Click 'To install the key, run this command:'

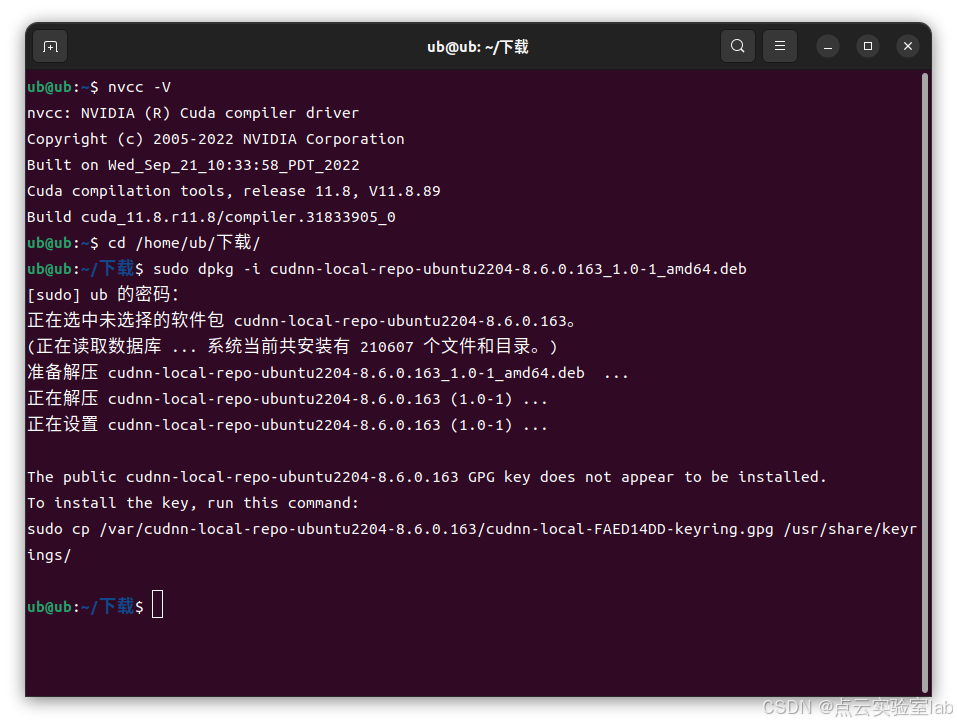[x=193, y=503]
